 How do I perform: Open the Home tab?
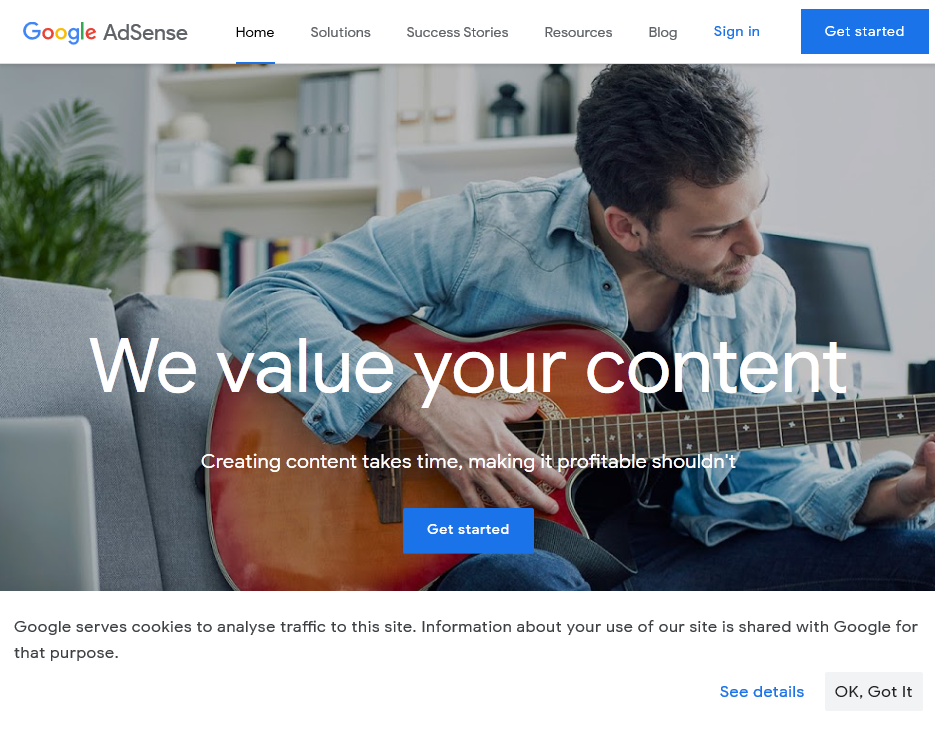click(255, 32)
